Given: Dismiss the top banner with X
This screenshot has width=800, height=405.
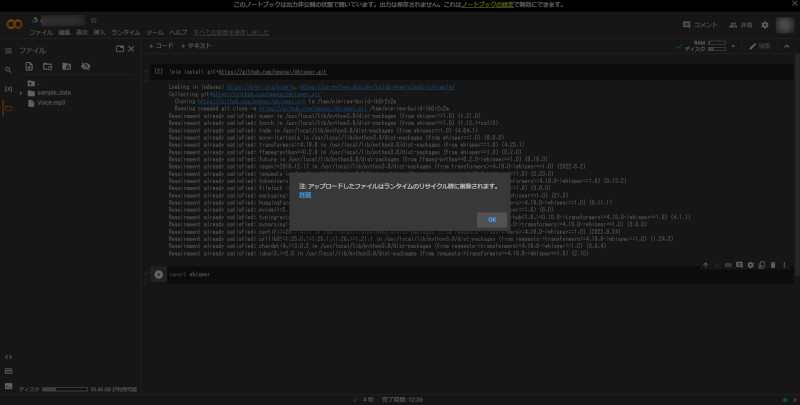Looking at the screenshot, I should point(794,4).
